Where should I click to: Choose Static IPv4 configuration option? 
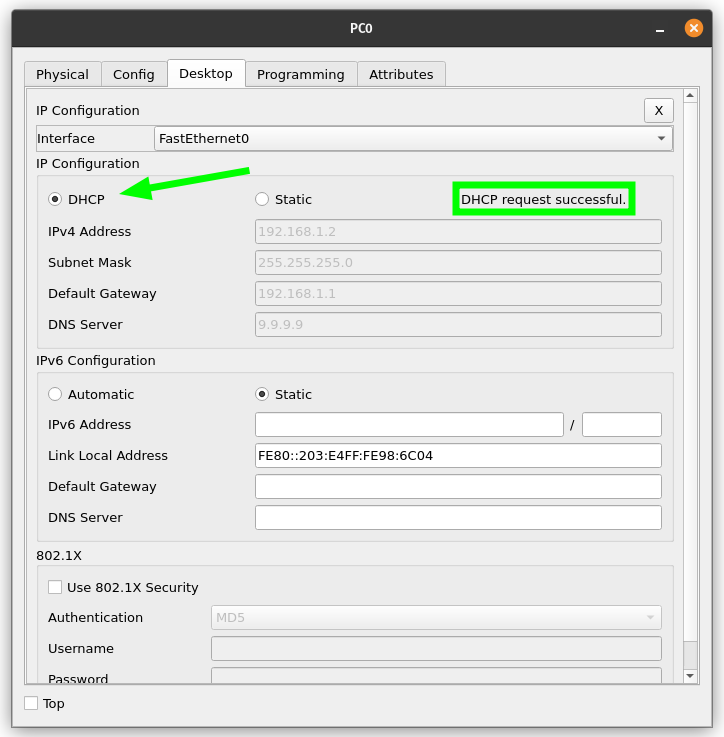click(x=262, y=200)
